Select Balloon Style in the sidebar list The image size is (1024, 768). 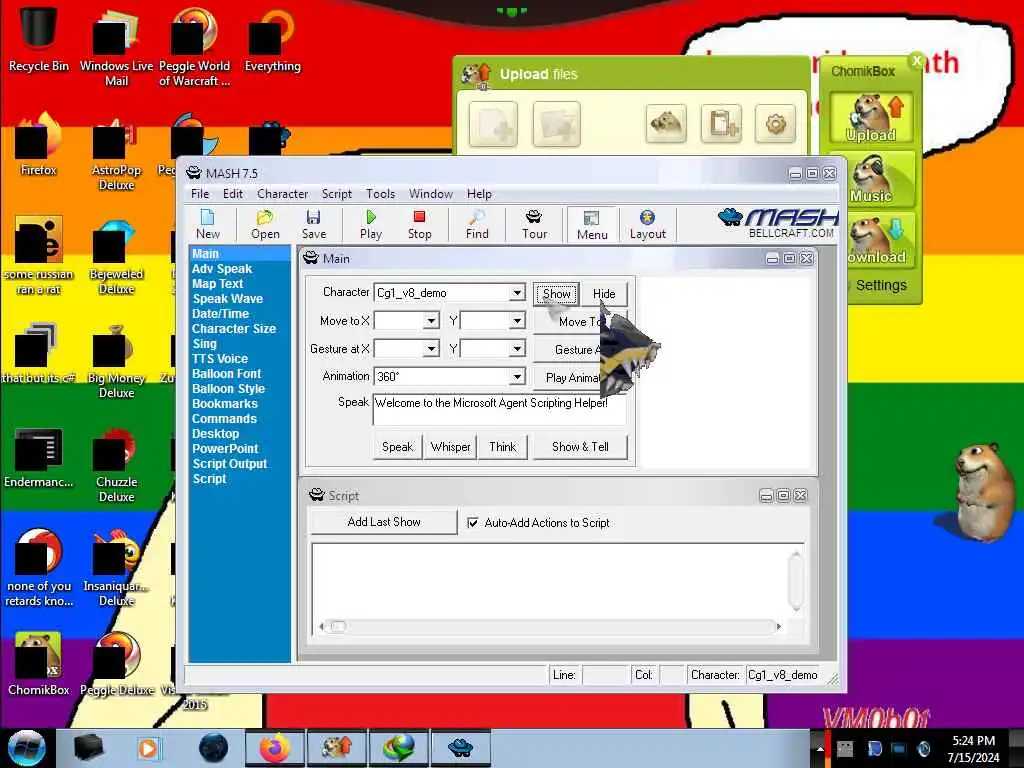tap(228, 389)
